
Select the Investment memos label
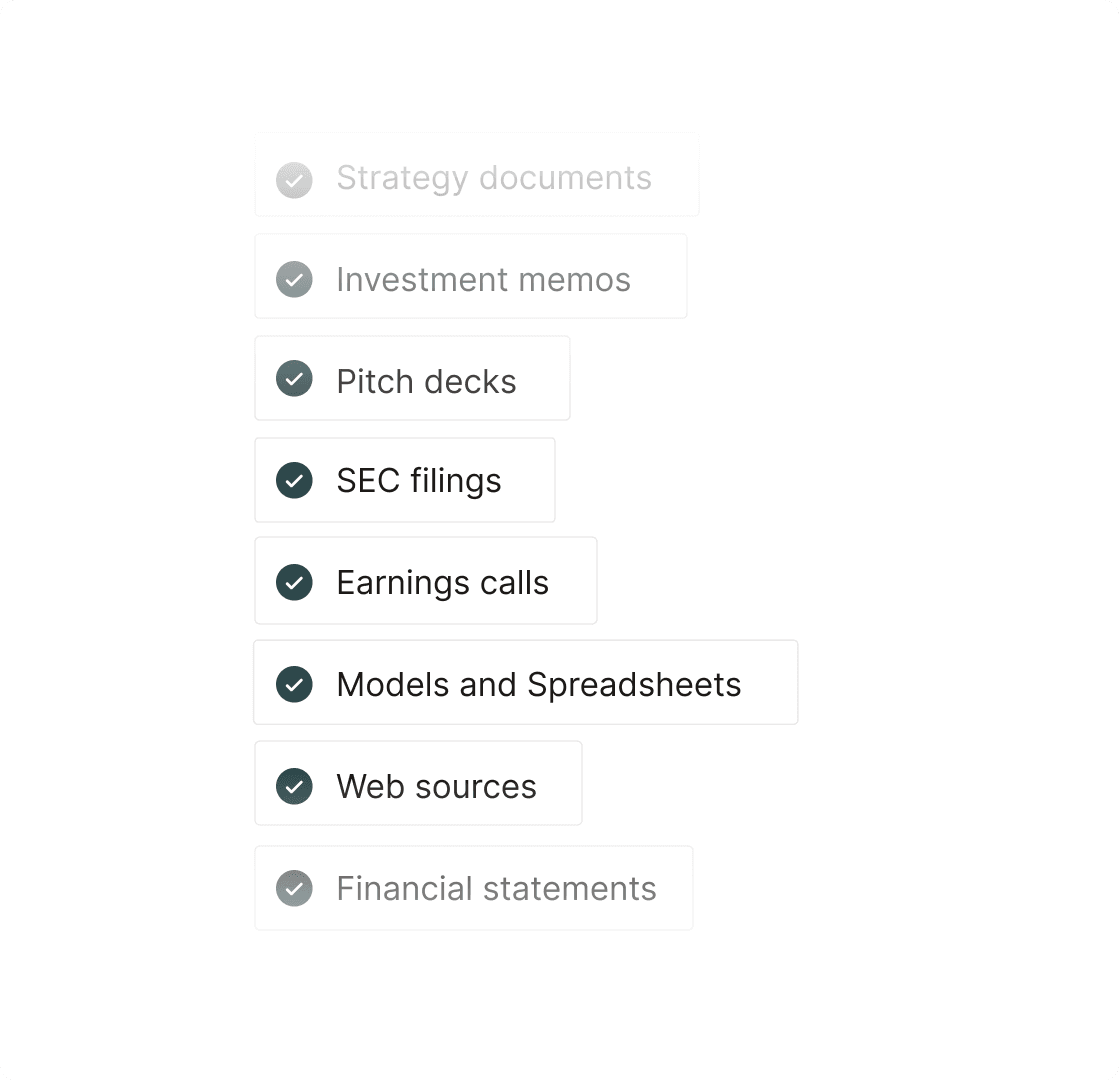pos(483,280)
